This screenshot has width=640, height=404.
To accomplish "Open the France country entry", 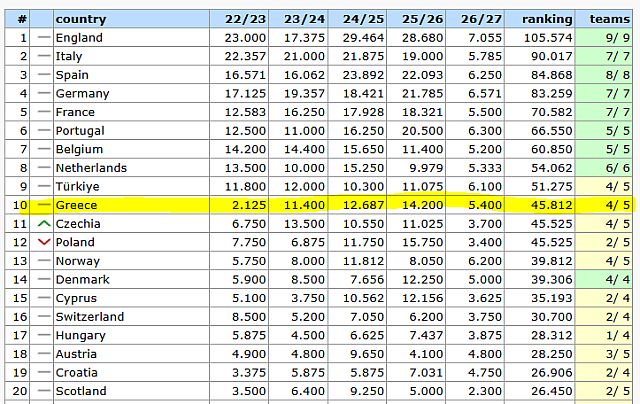I will pyautogui.click(x=75, y=112).
